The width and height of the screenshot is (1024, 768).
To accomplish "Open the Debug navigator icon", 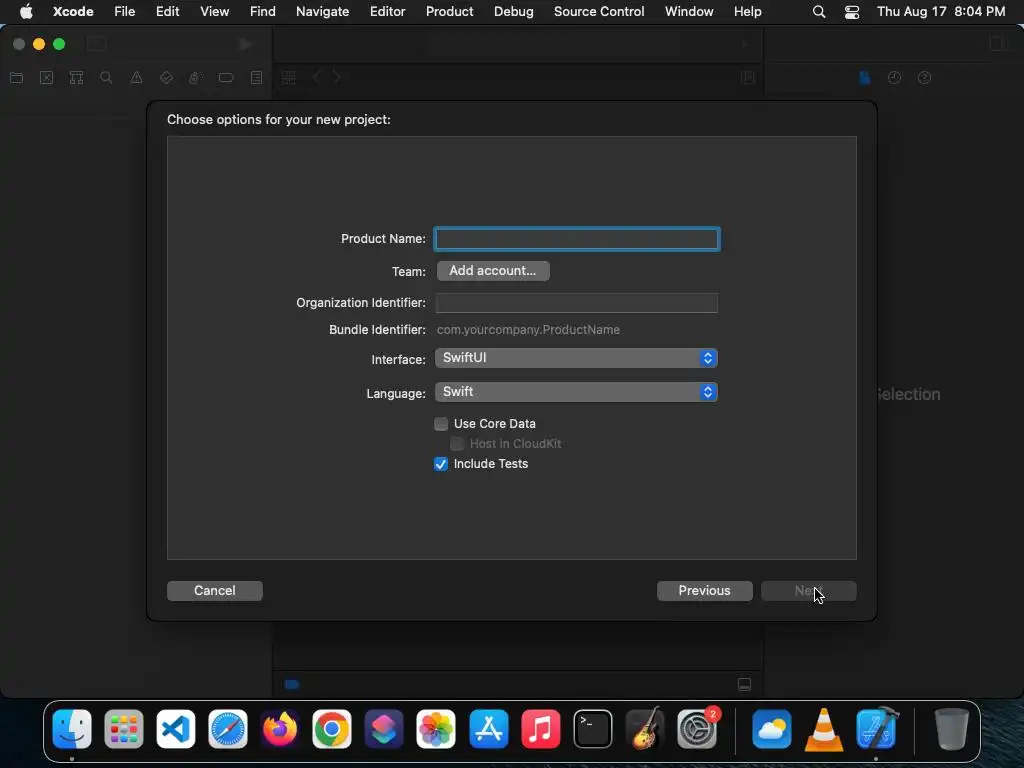I will click(195, 78).
